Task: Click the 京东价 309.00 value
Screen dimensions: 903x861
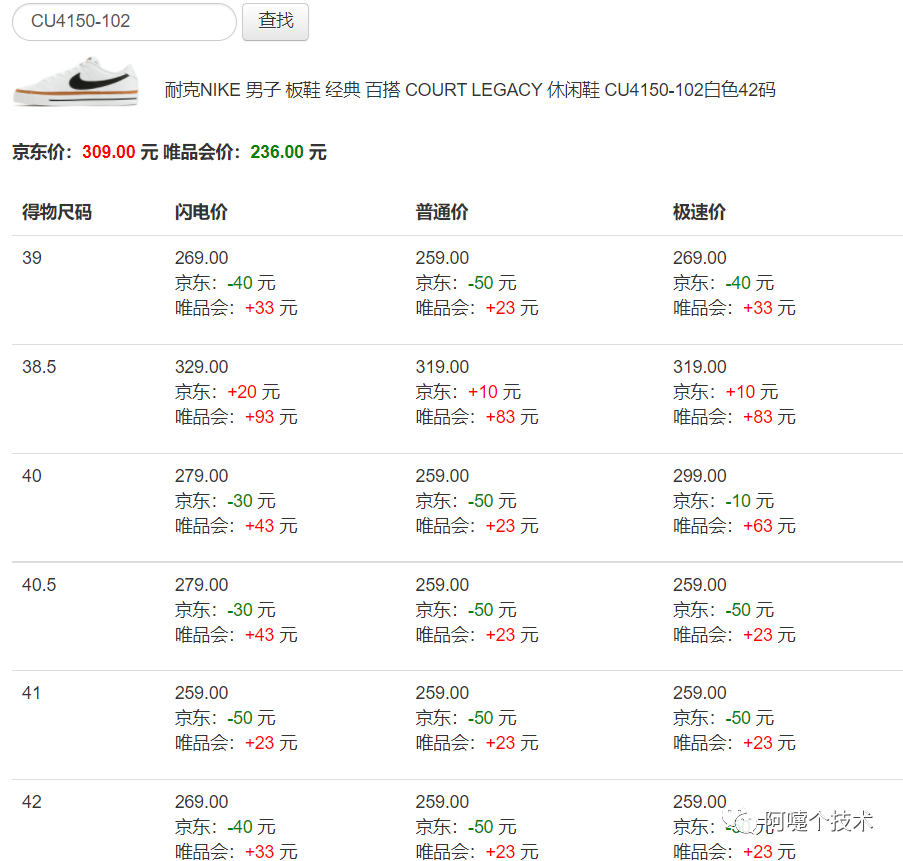Action: pyautogui.click(x=108, y=152)
